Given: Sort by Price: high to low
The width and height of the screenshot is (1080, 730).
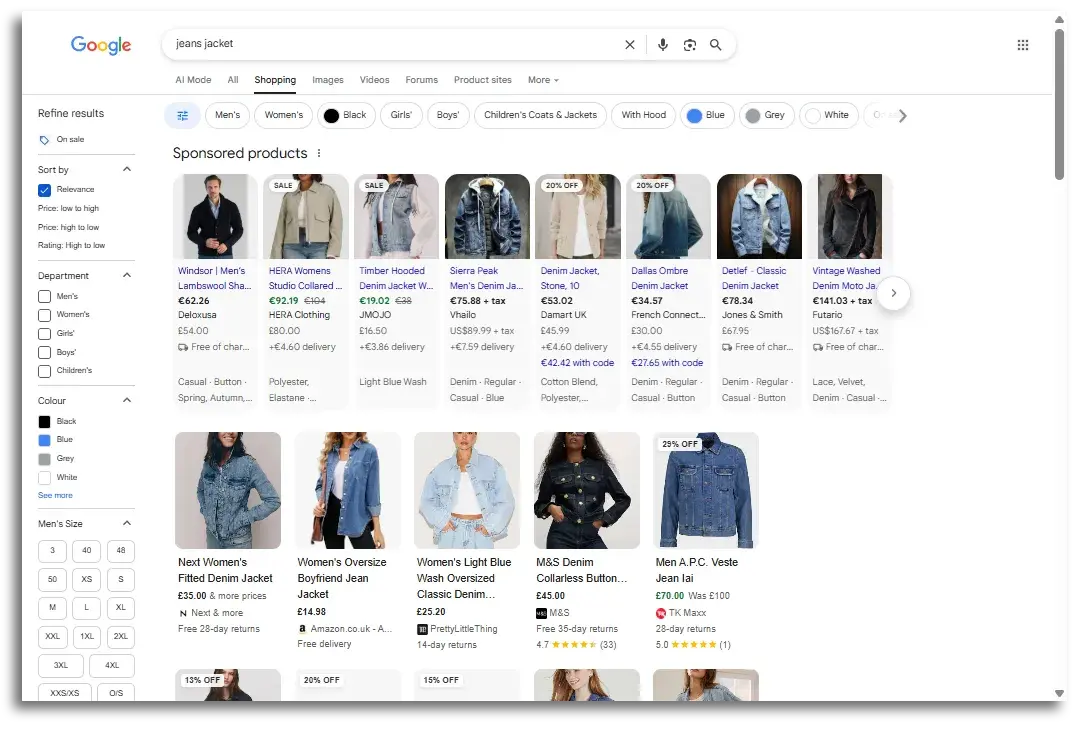Looking at the screenshot, I should [x=68, y=227].
